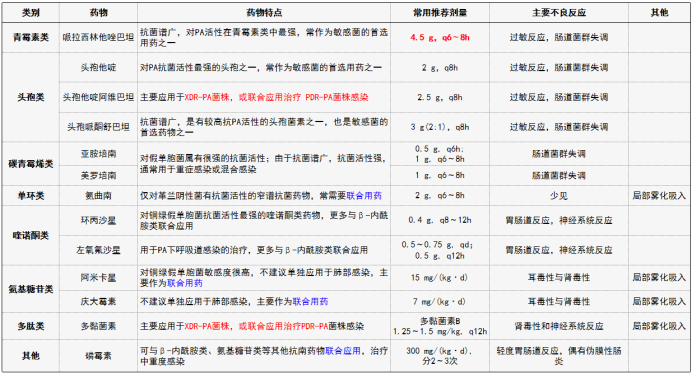Select the 单环类 category cell
Image resolution: width=692 pixels, height=375 pixels.
[x=31, y=195]
